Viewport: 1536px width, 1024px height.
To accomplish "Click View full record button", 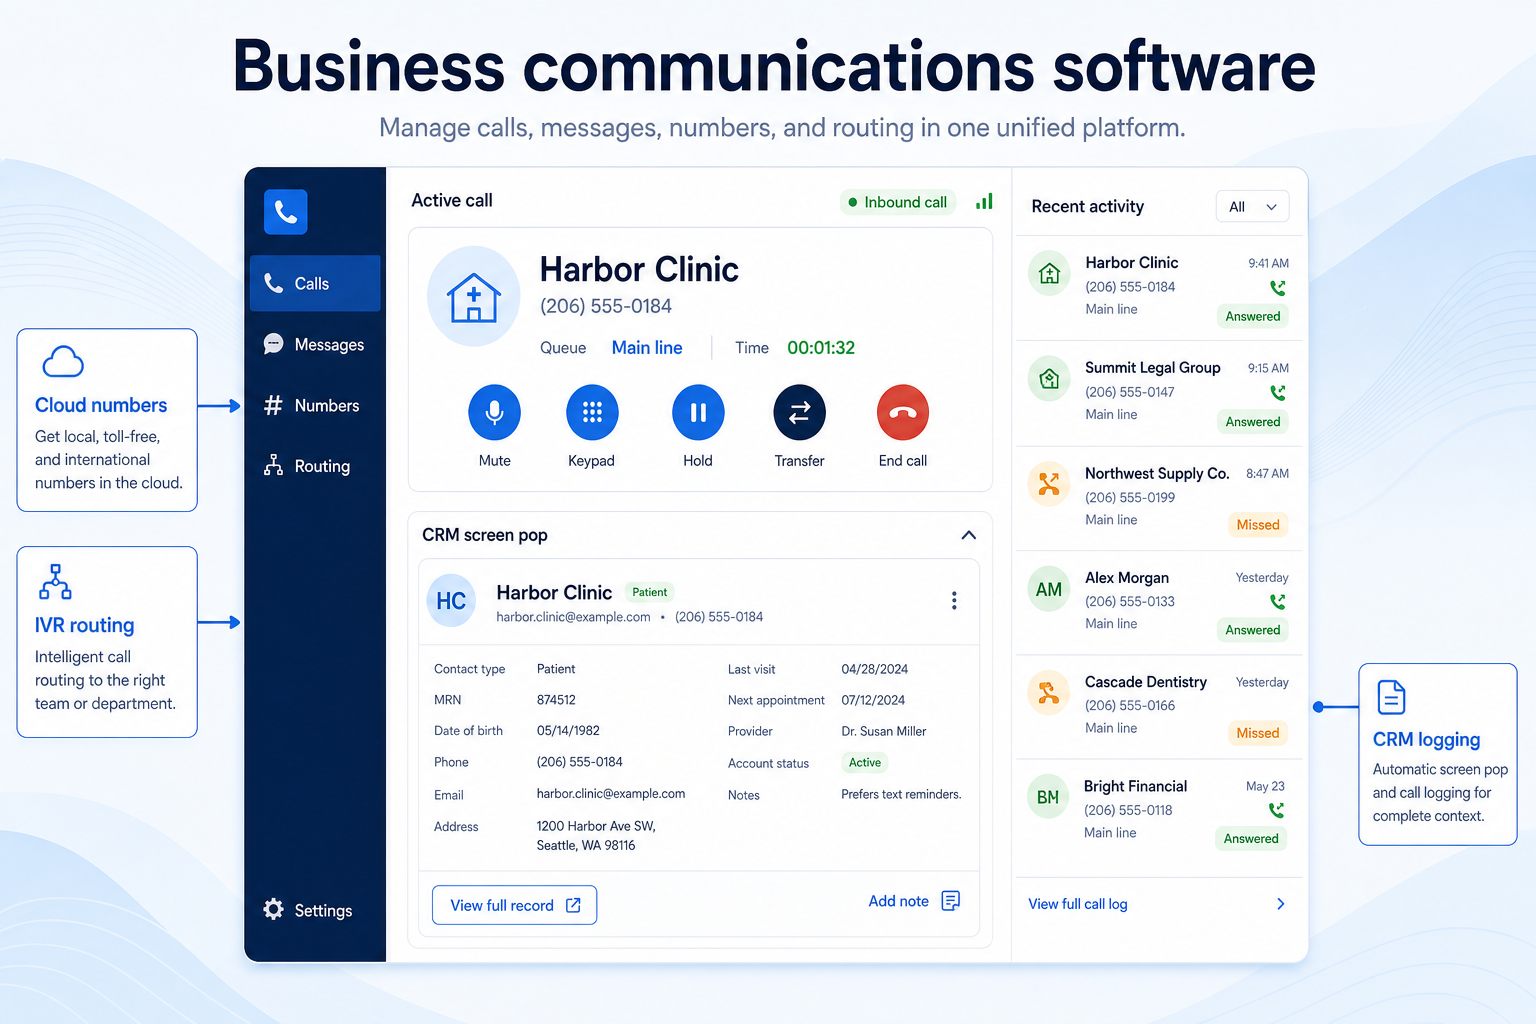I will [x=514, y=905].
